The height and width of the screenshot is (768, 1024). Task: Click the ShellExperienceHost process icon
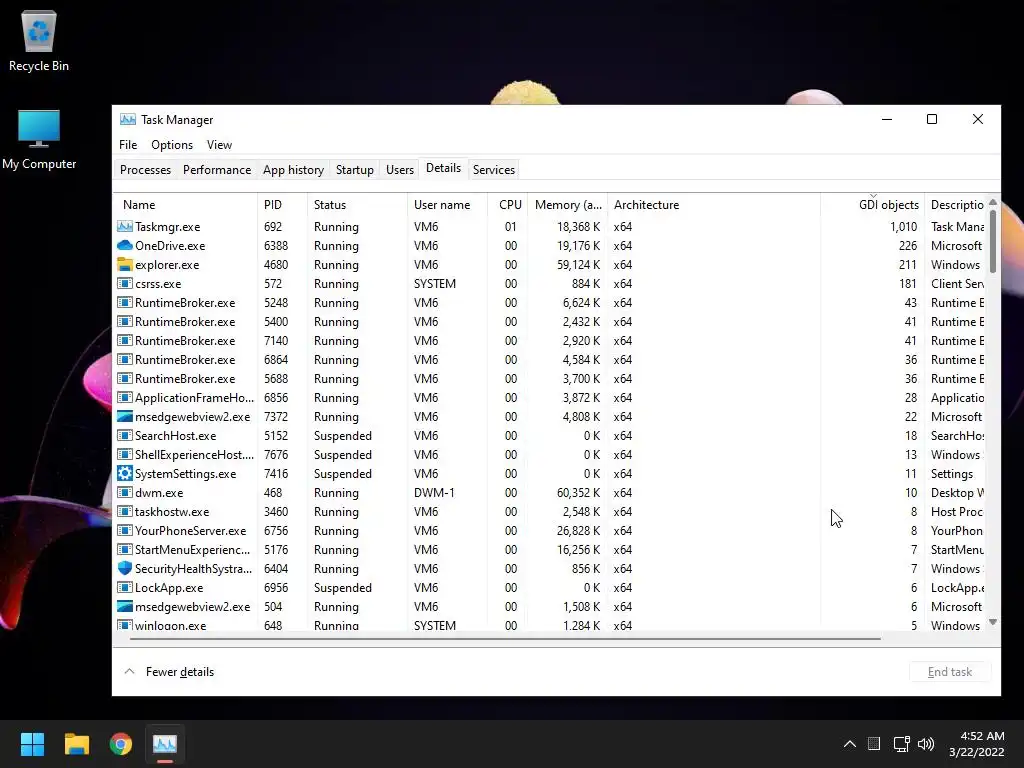click(125, 455)
